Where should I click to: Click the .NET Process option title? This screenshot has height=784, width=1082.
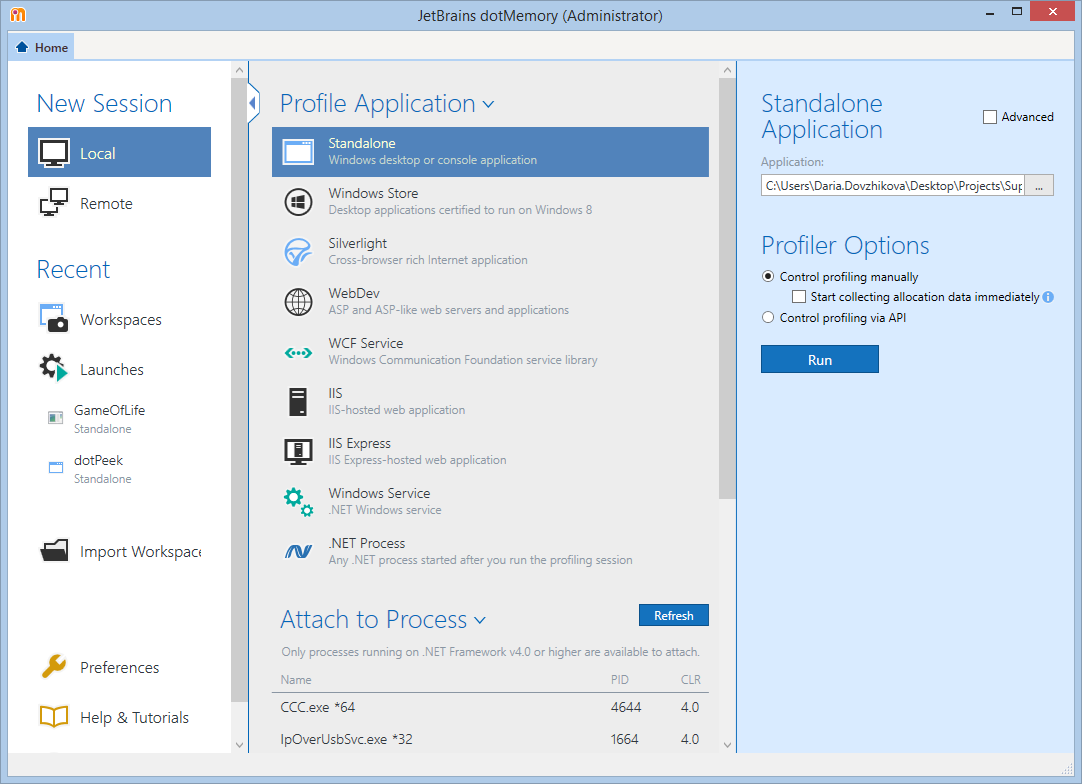pyautogui.click(x=366, y=543)
